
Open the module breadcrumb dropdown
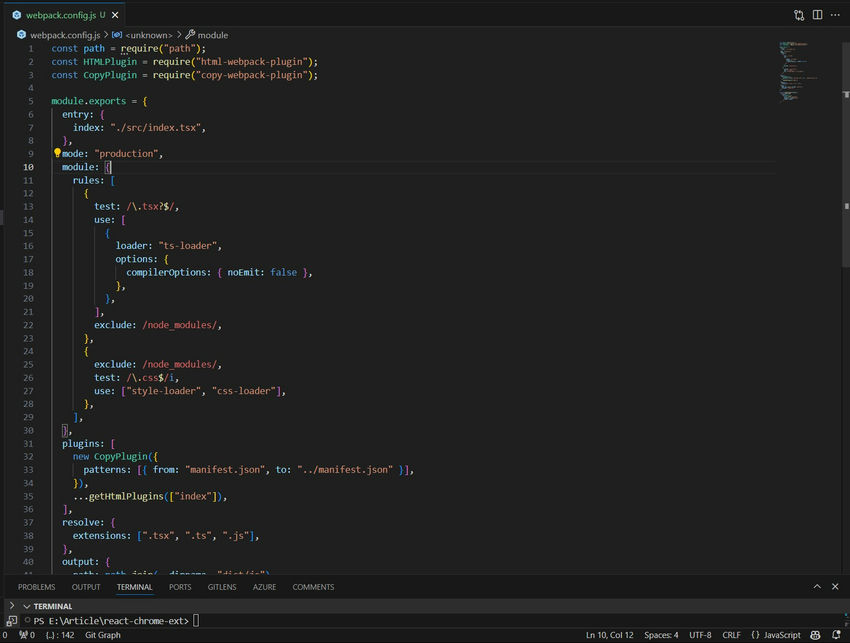(211, 35)
